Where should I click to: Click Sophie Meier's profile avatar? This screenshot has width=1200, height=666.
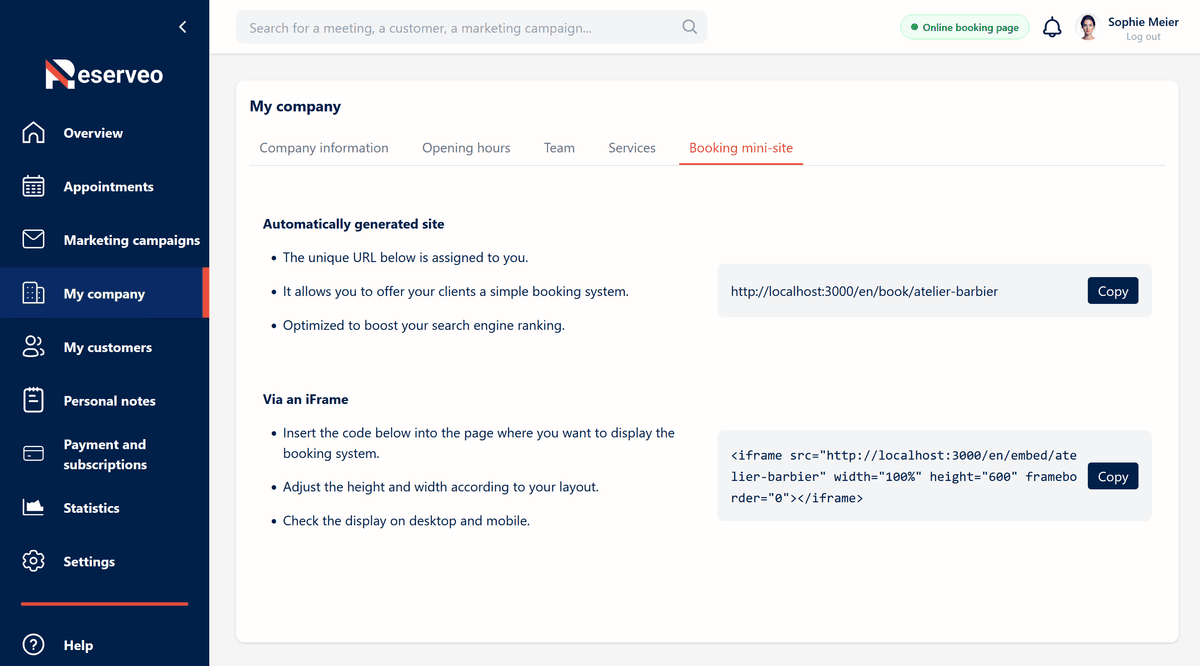pyautogui.click(x=1088, y=28)
